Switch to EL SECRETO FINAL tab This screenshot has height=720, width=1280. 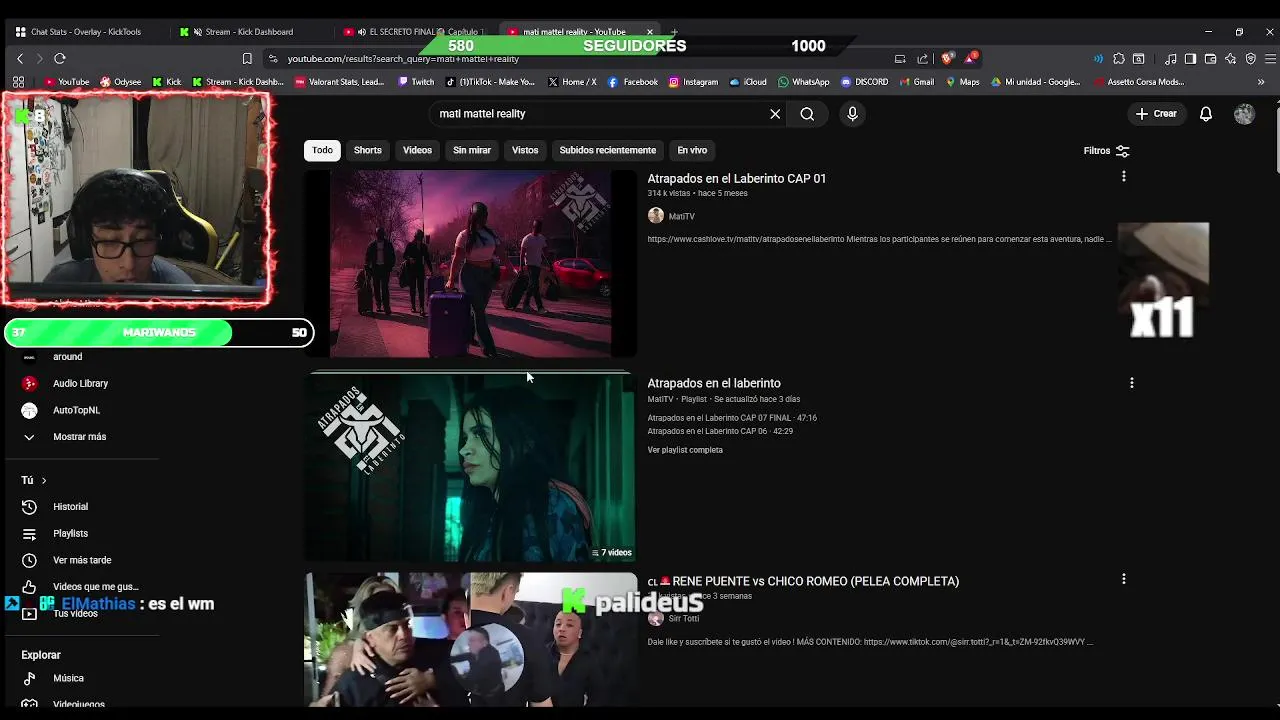(418, 32)
